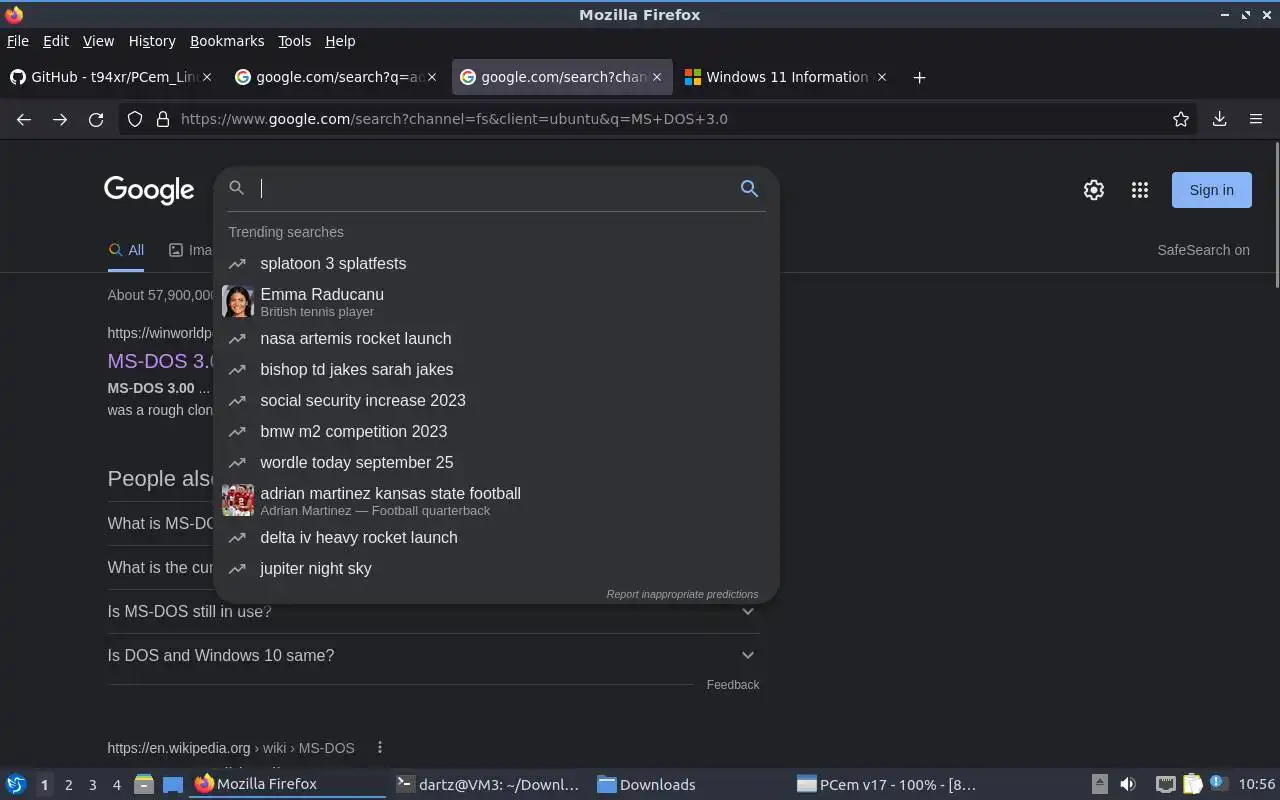This screenshot has width=1280, height=800.
Task: Click the Google logo
Action: click(x=149, y=190)
